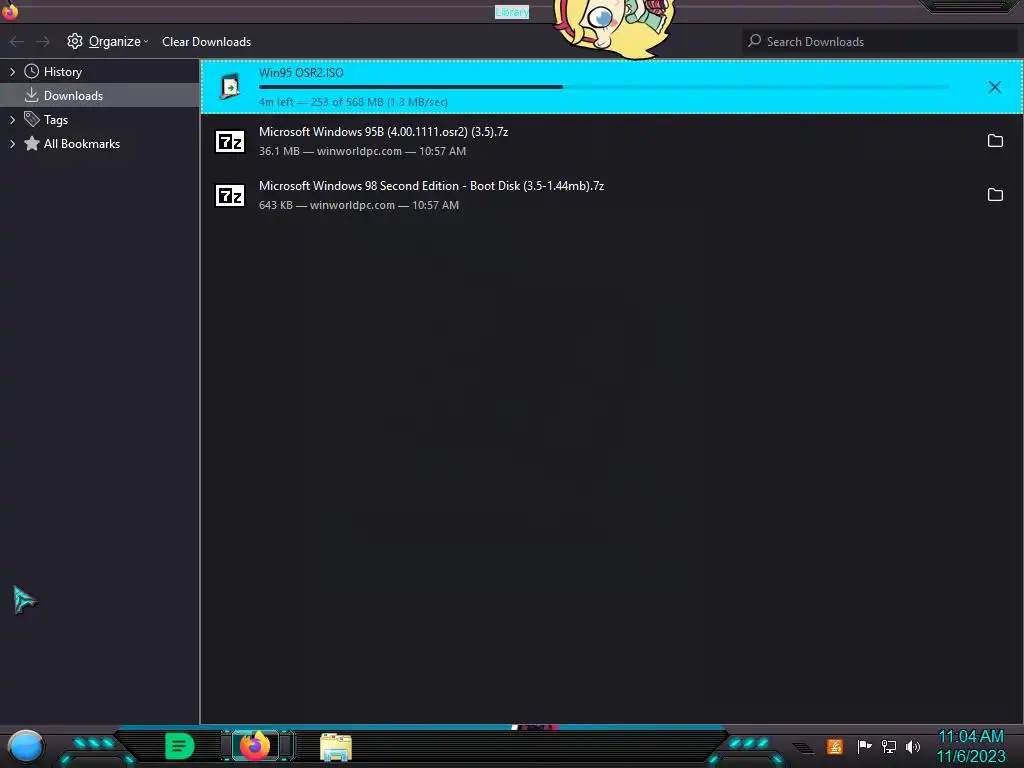Click the '4m left — 253 of 568 MB' status
Viewport: 1024px width, 768px height.
[353, 102]
